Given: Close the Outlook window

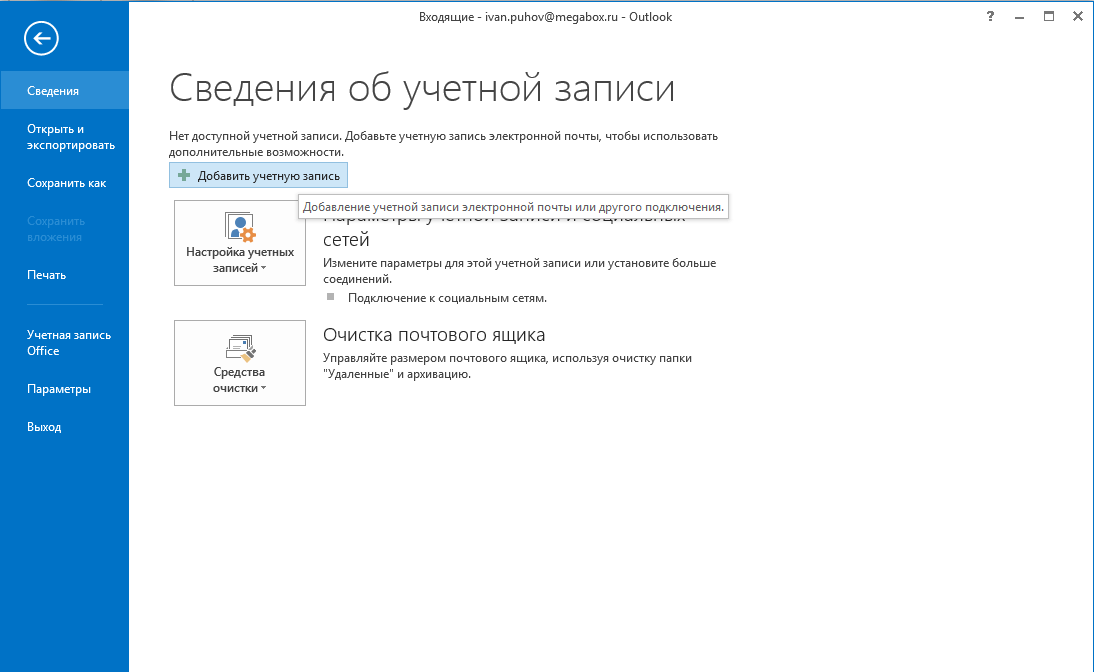Looking at the screenshot, I should pos(1078,16).
